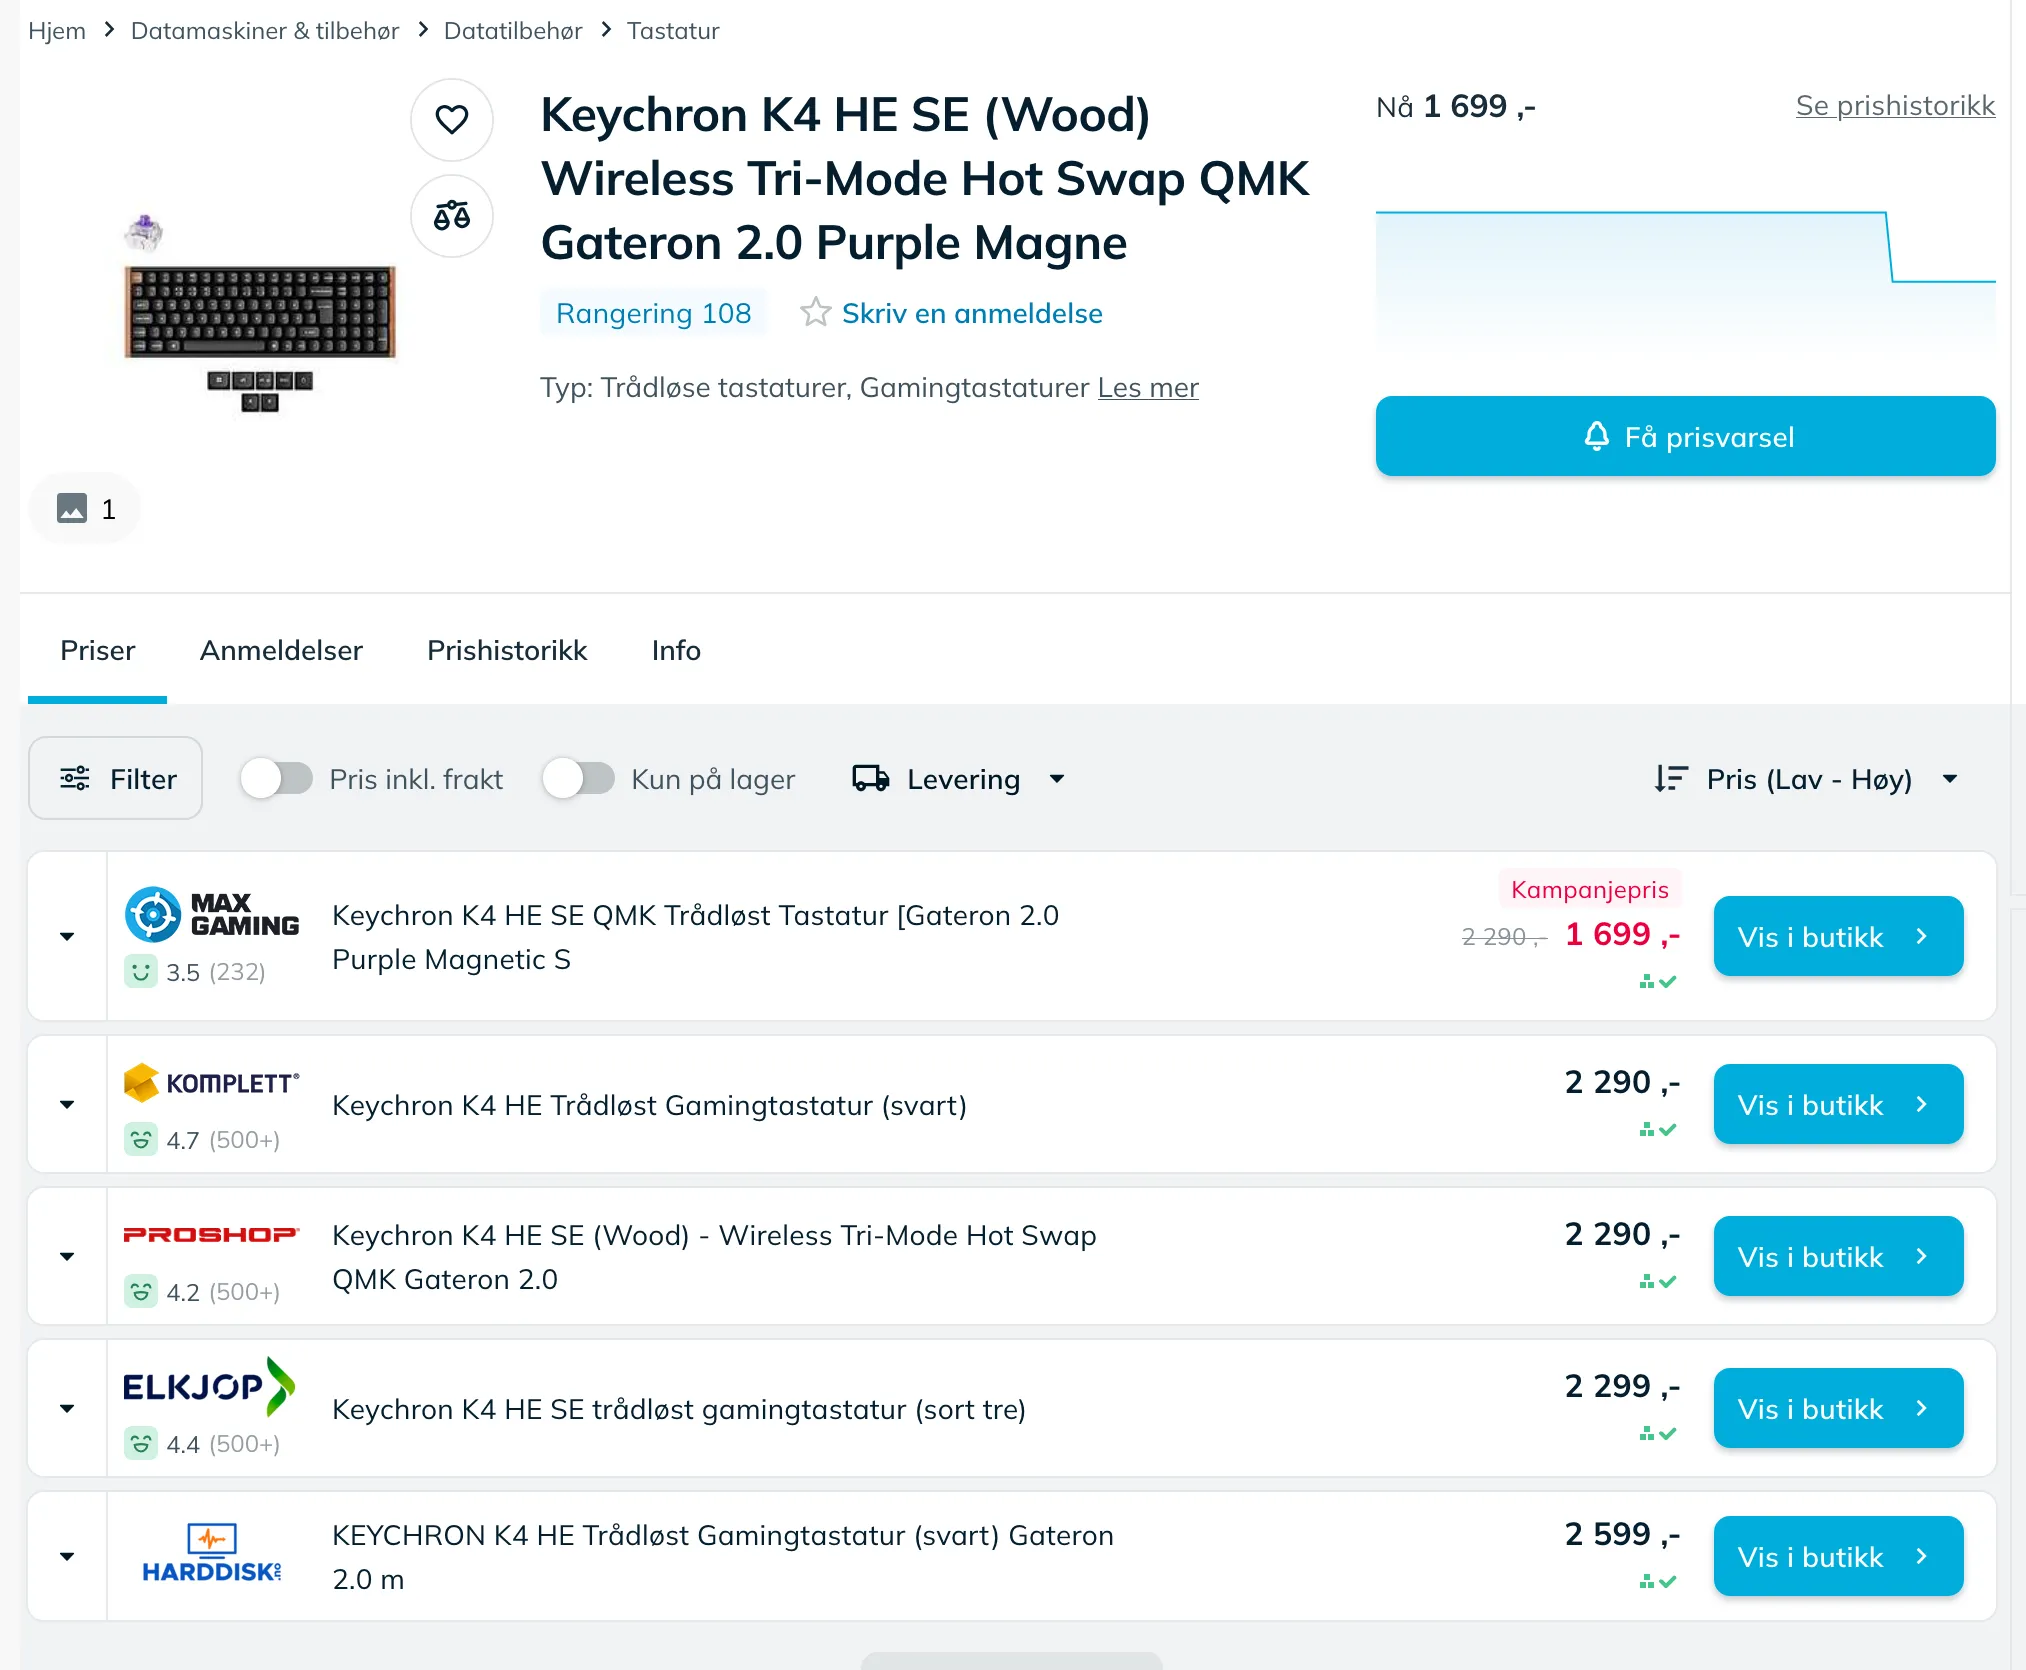Click the Se prishistorikk link

1895,106
